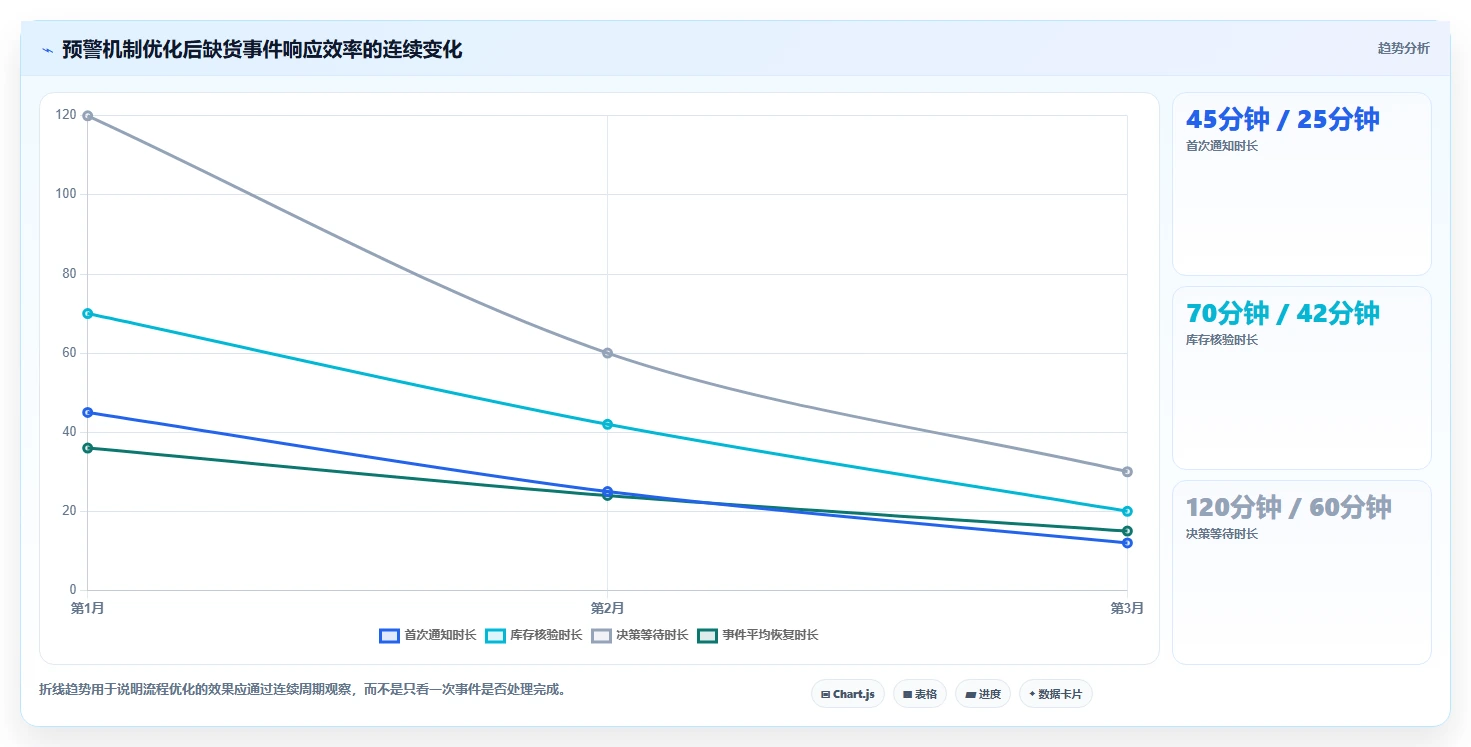
Task: Click the 首次通知时长 point at 第1月
Action: pyautogui.click(x=88, y=413)
